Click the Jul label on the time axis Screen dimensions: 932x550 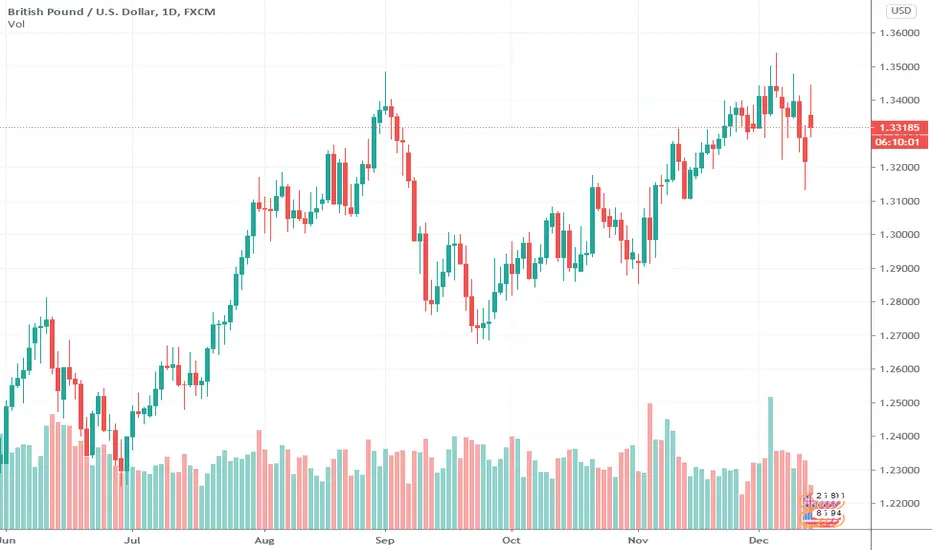click(132, 540)
